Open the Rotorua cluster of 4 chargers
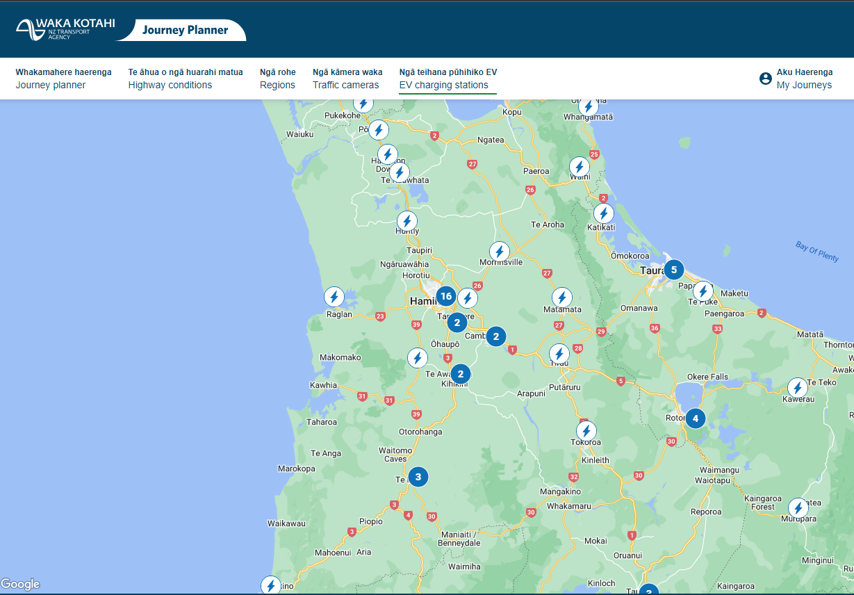This screenshot has height=595, width=854. coord(695,418)
